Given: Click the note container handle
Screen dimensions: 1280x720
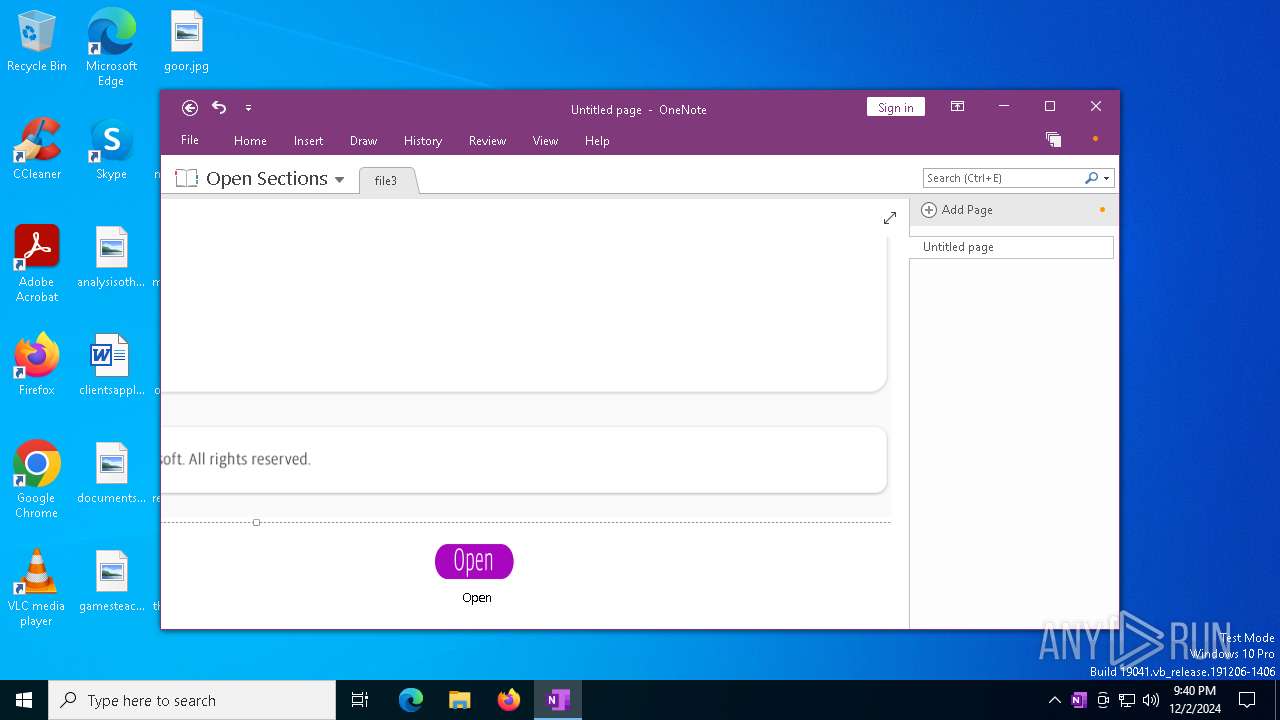Looking at the screenshot, I should click(x=257, y=522).
